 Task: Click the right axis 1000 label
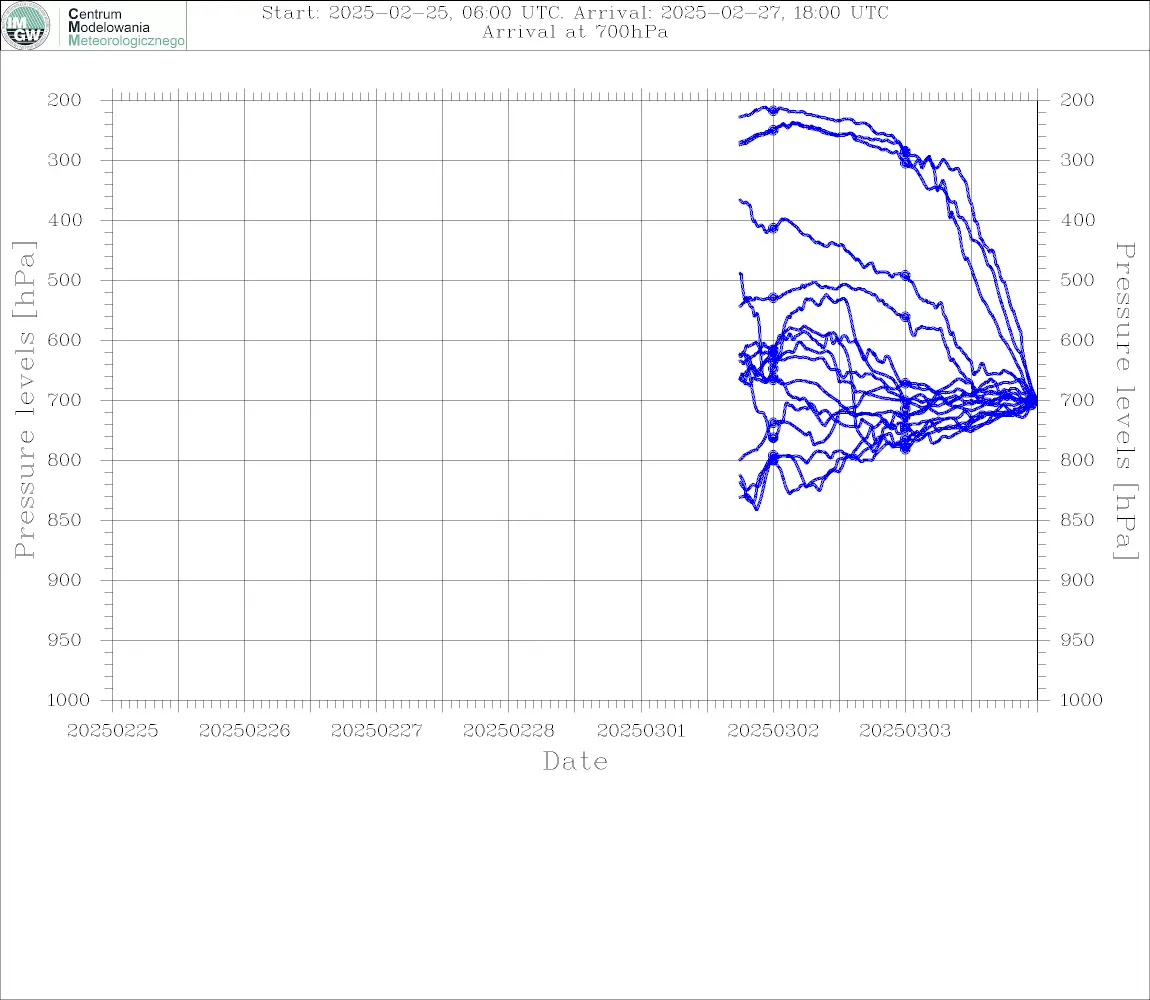click(x=1082, y=701)
